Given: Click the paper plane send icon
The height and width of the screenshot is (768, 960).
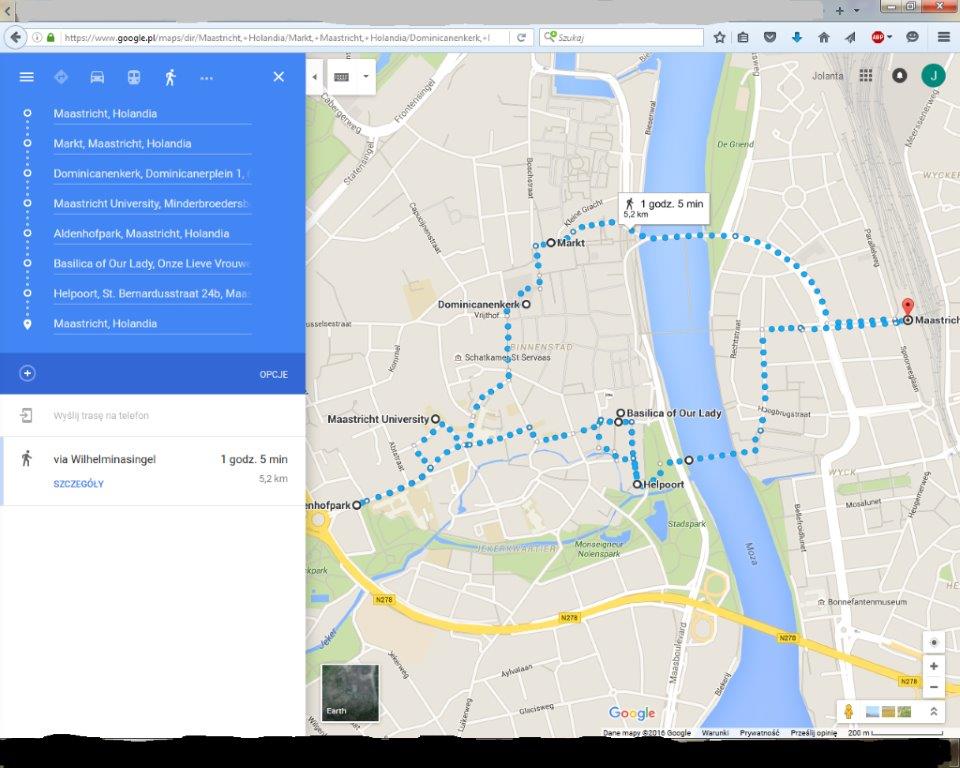Looking at the screenshot, I should tap(850, 37).
